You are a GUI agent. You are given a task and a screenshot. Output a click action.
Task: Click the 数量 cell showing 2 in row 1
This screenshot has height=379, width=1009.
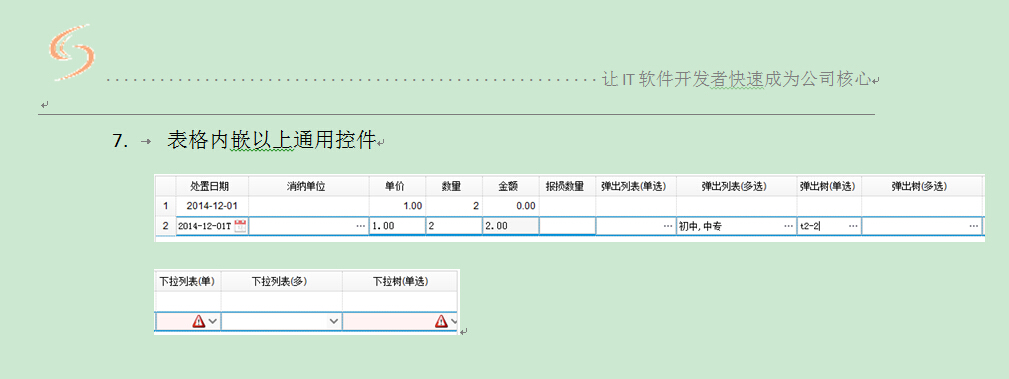[454, 207]
